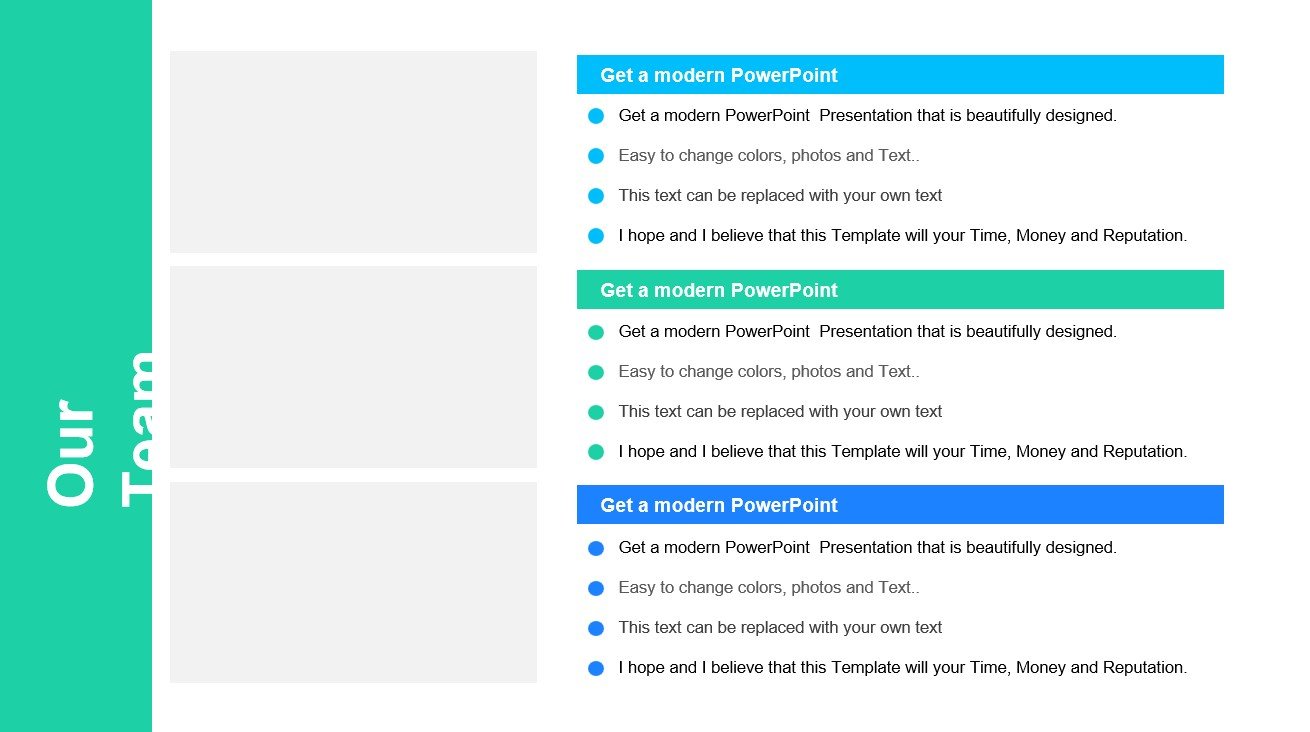Select the dark blue bullet beside the bottom section's first line

(x=596, y=548)
